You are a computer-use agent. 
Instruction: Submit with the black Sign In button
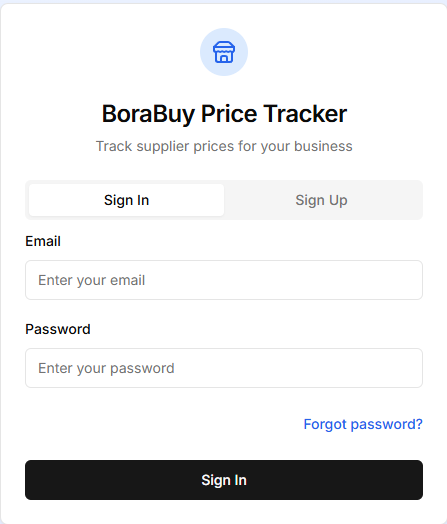coord(224,480)
